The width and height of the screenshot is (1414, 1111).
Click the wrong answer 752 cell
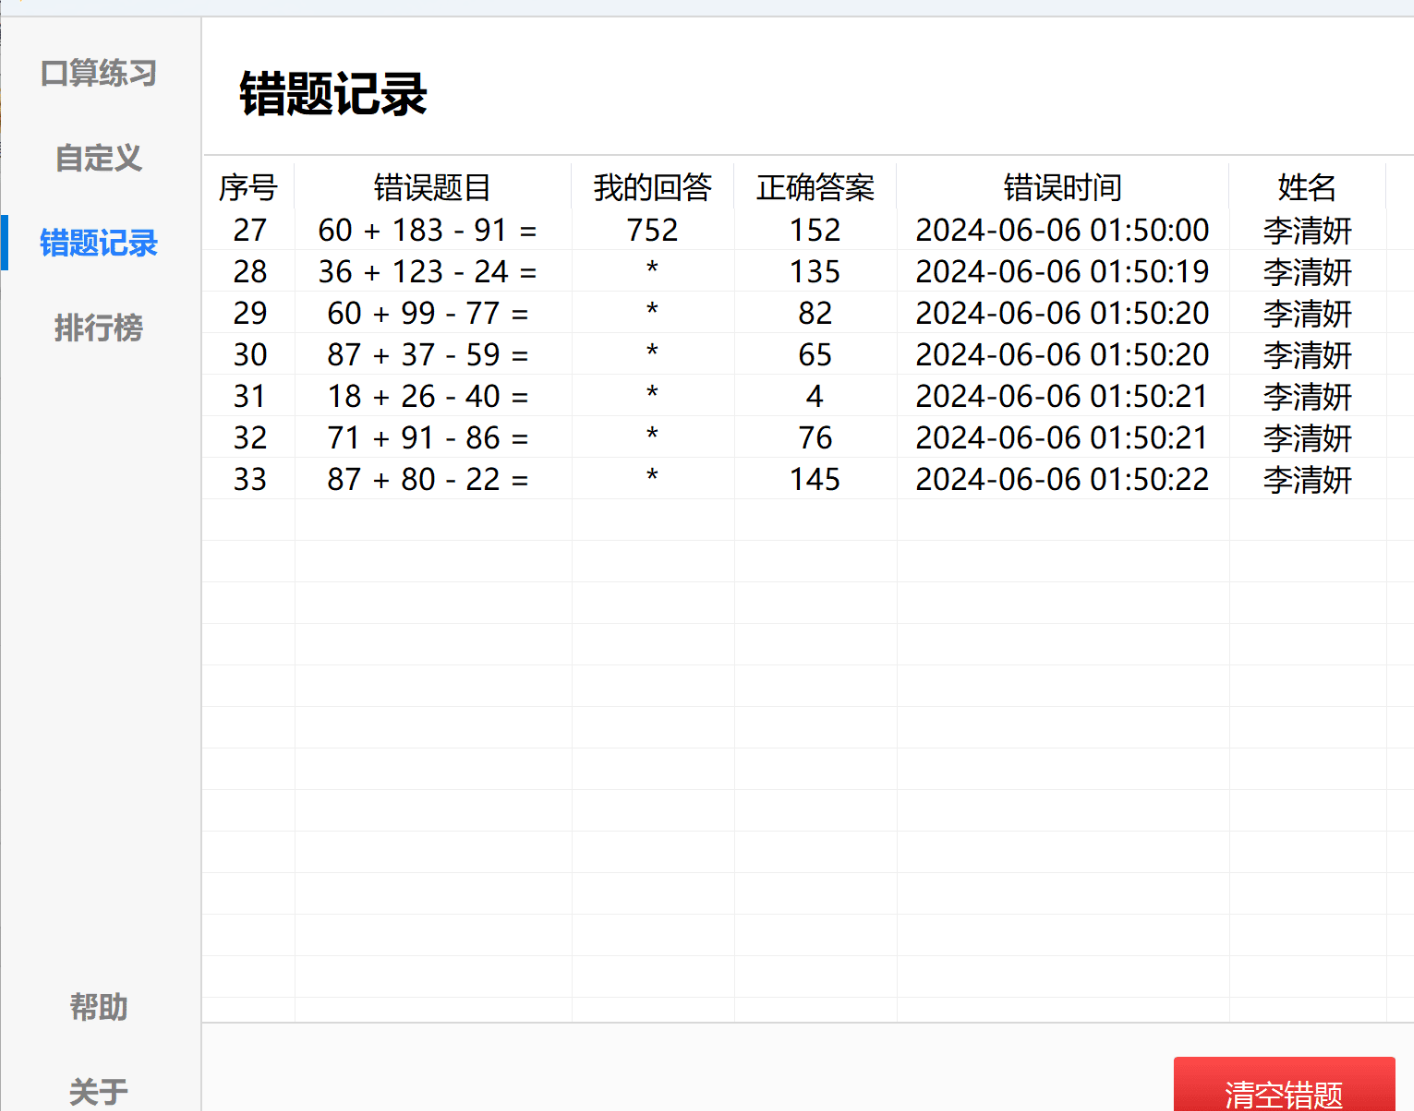click(x=652, y=230)
